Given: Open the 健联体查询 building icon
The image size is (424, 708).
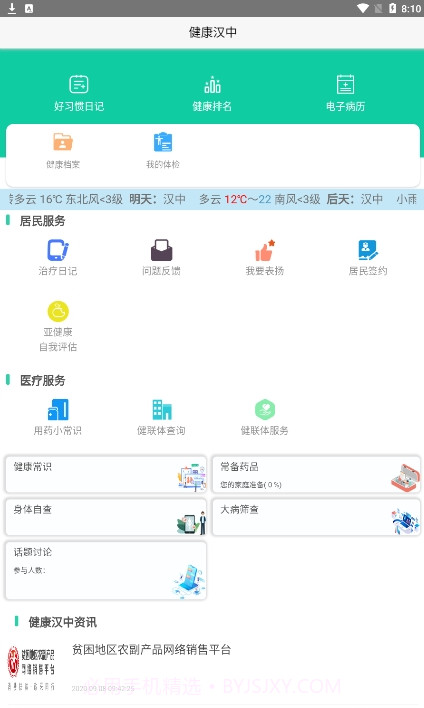Looking at the screenshot, I should 161,410.
